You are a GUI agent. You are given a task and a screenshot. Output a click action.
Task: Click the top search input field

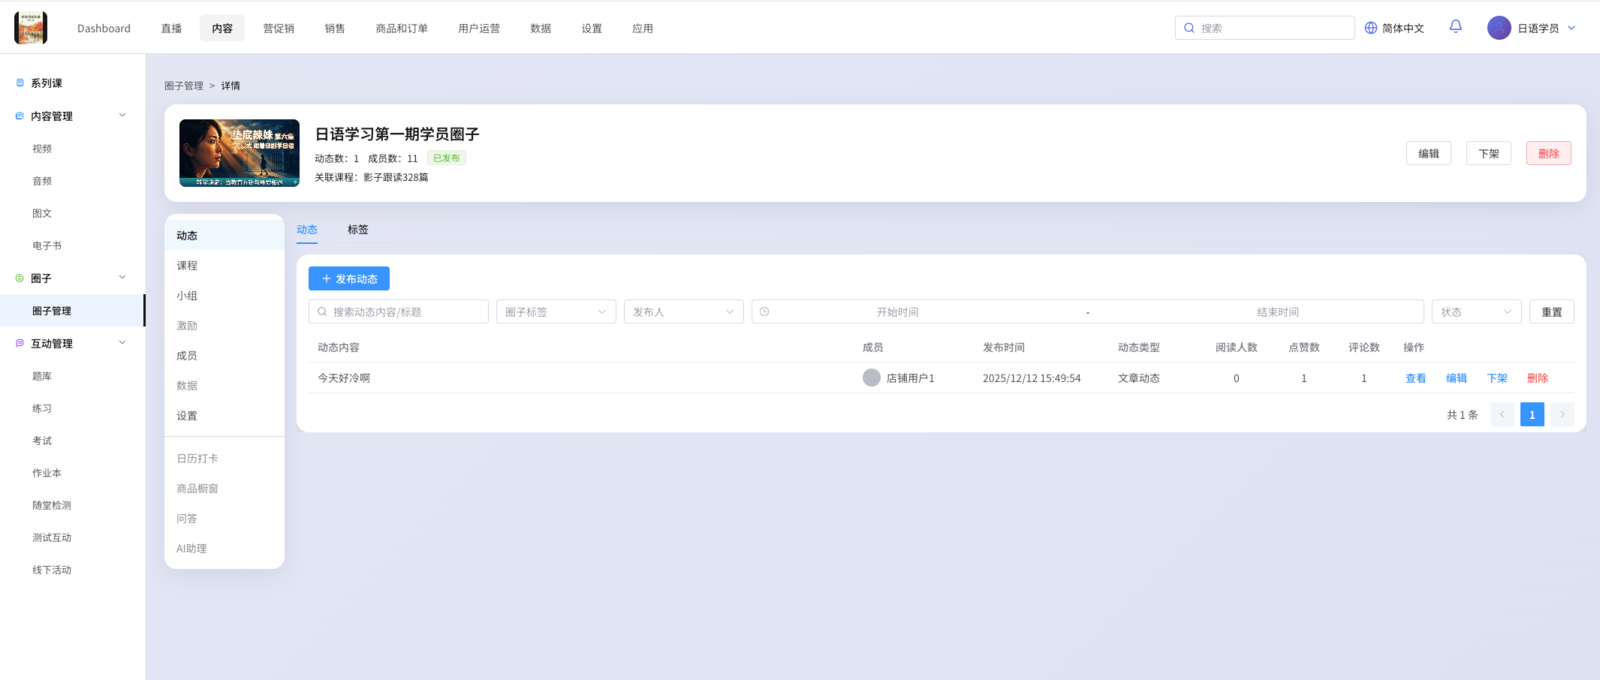coord(1265,28)
